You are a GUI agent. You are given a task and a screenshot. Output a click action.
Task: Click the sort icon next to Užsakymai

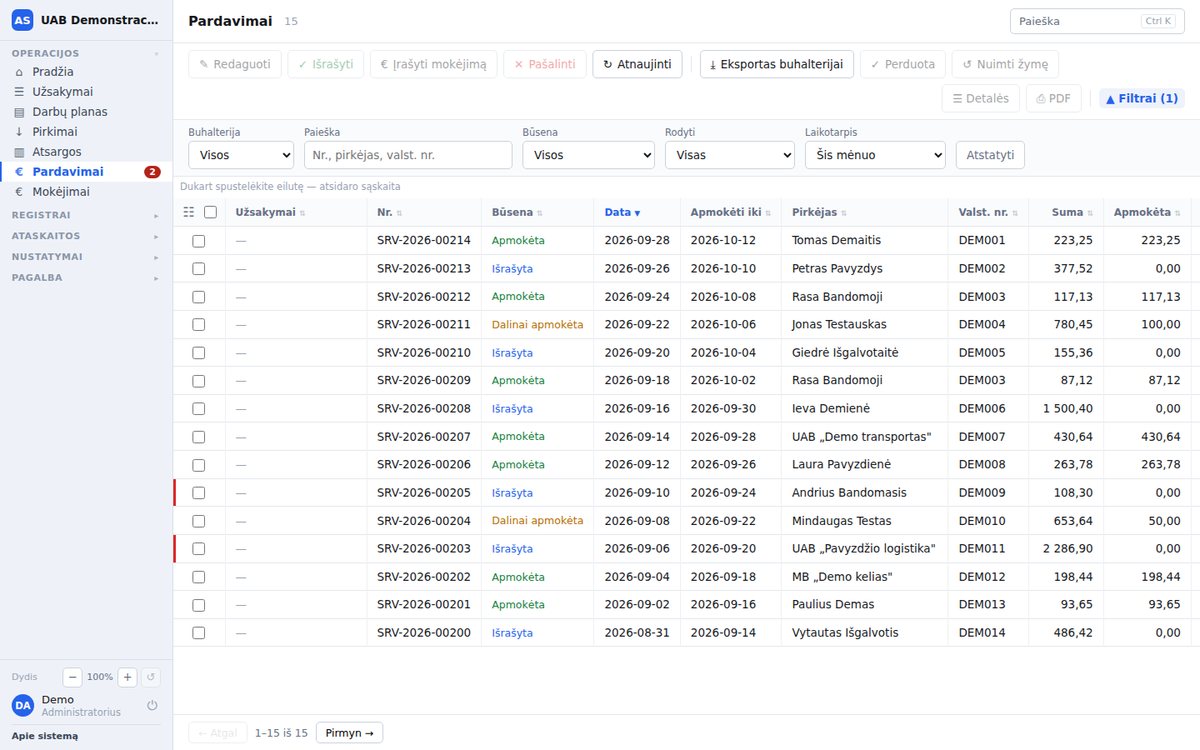point(303,213)
